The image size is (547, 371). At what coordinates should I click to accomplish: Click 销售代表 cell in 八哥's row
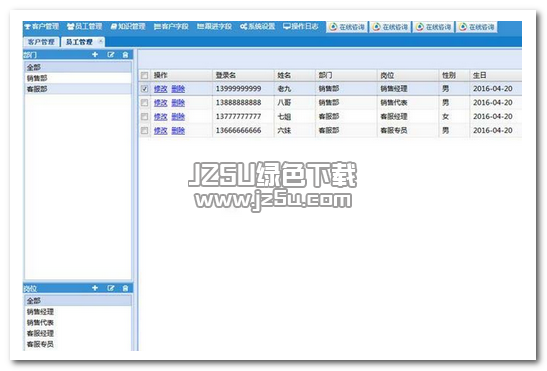click(x=394, y=103)
